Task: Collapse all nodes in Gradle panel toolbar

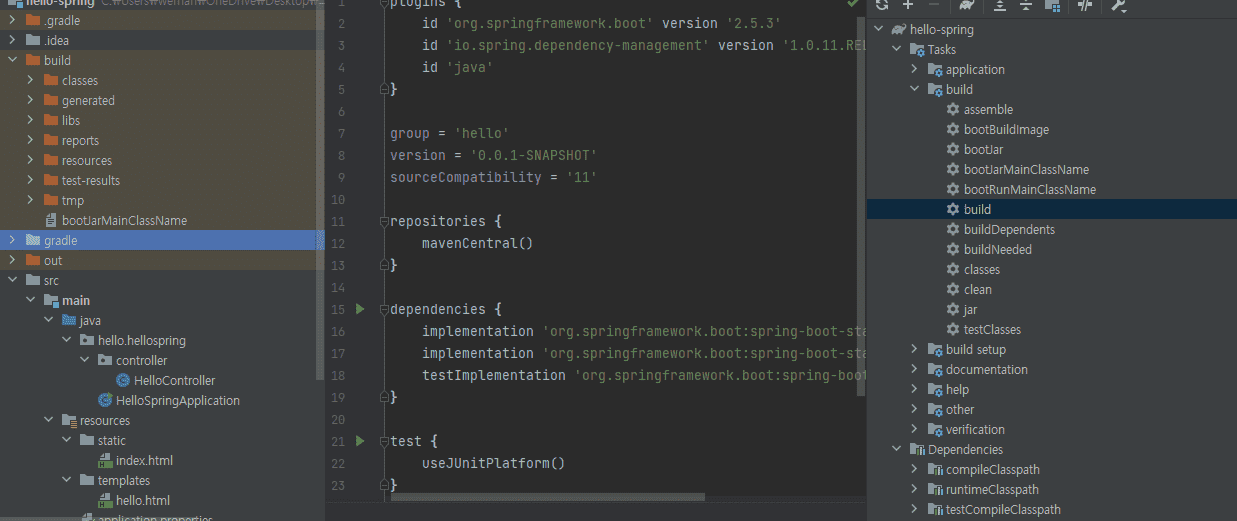Action: click(x=1025, y=5)
